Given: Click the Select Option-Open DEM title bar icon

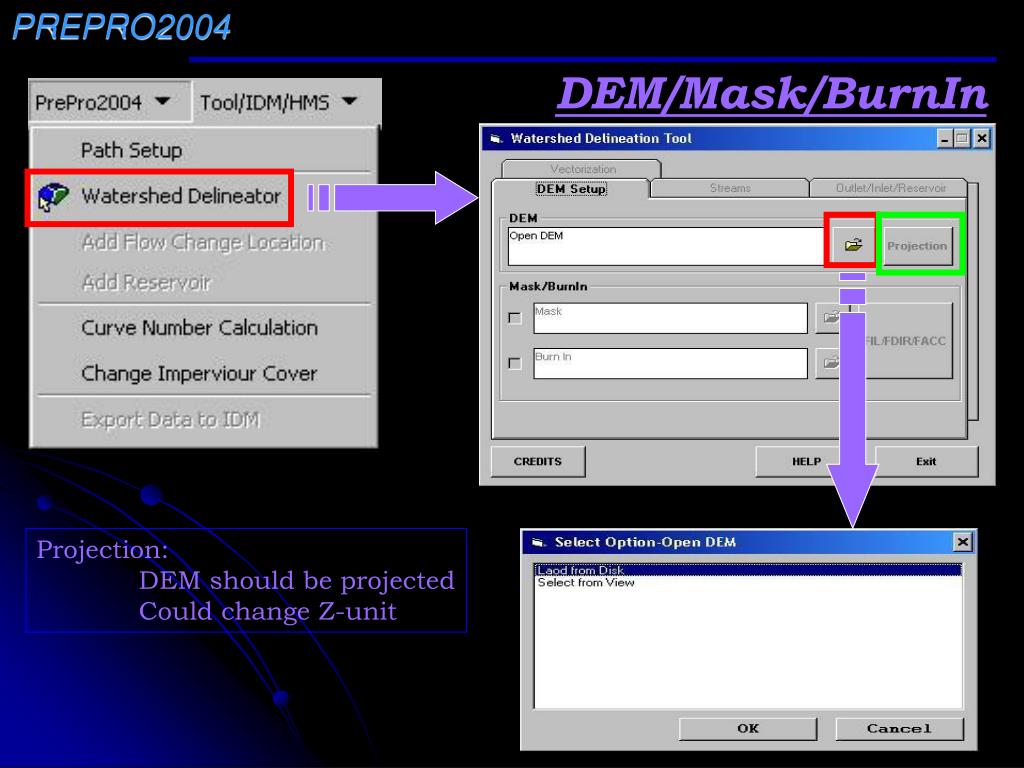Looking at the screenshot, I should click(x=539, y=542).
